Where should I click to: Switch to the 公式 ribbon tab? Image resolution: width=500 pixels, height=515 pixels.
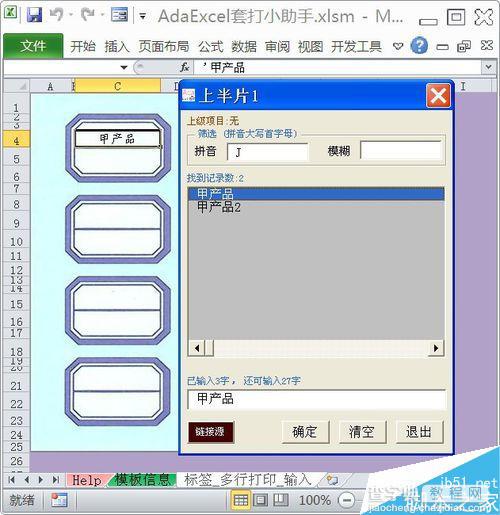click(211, 46)
